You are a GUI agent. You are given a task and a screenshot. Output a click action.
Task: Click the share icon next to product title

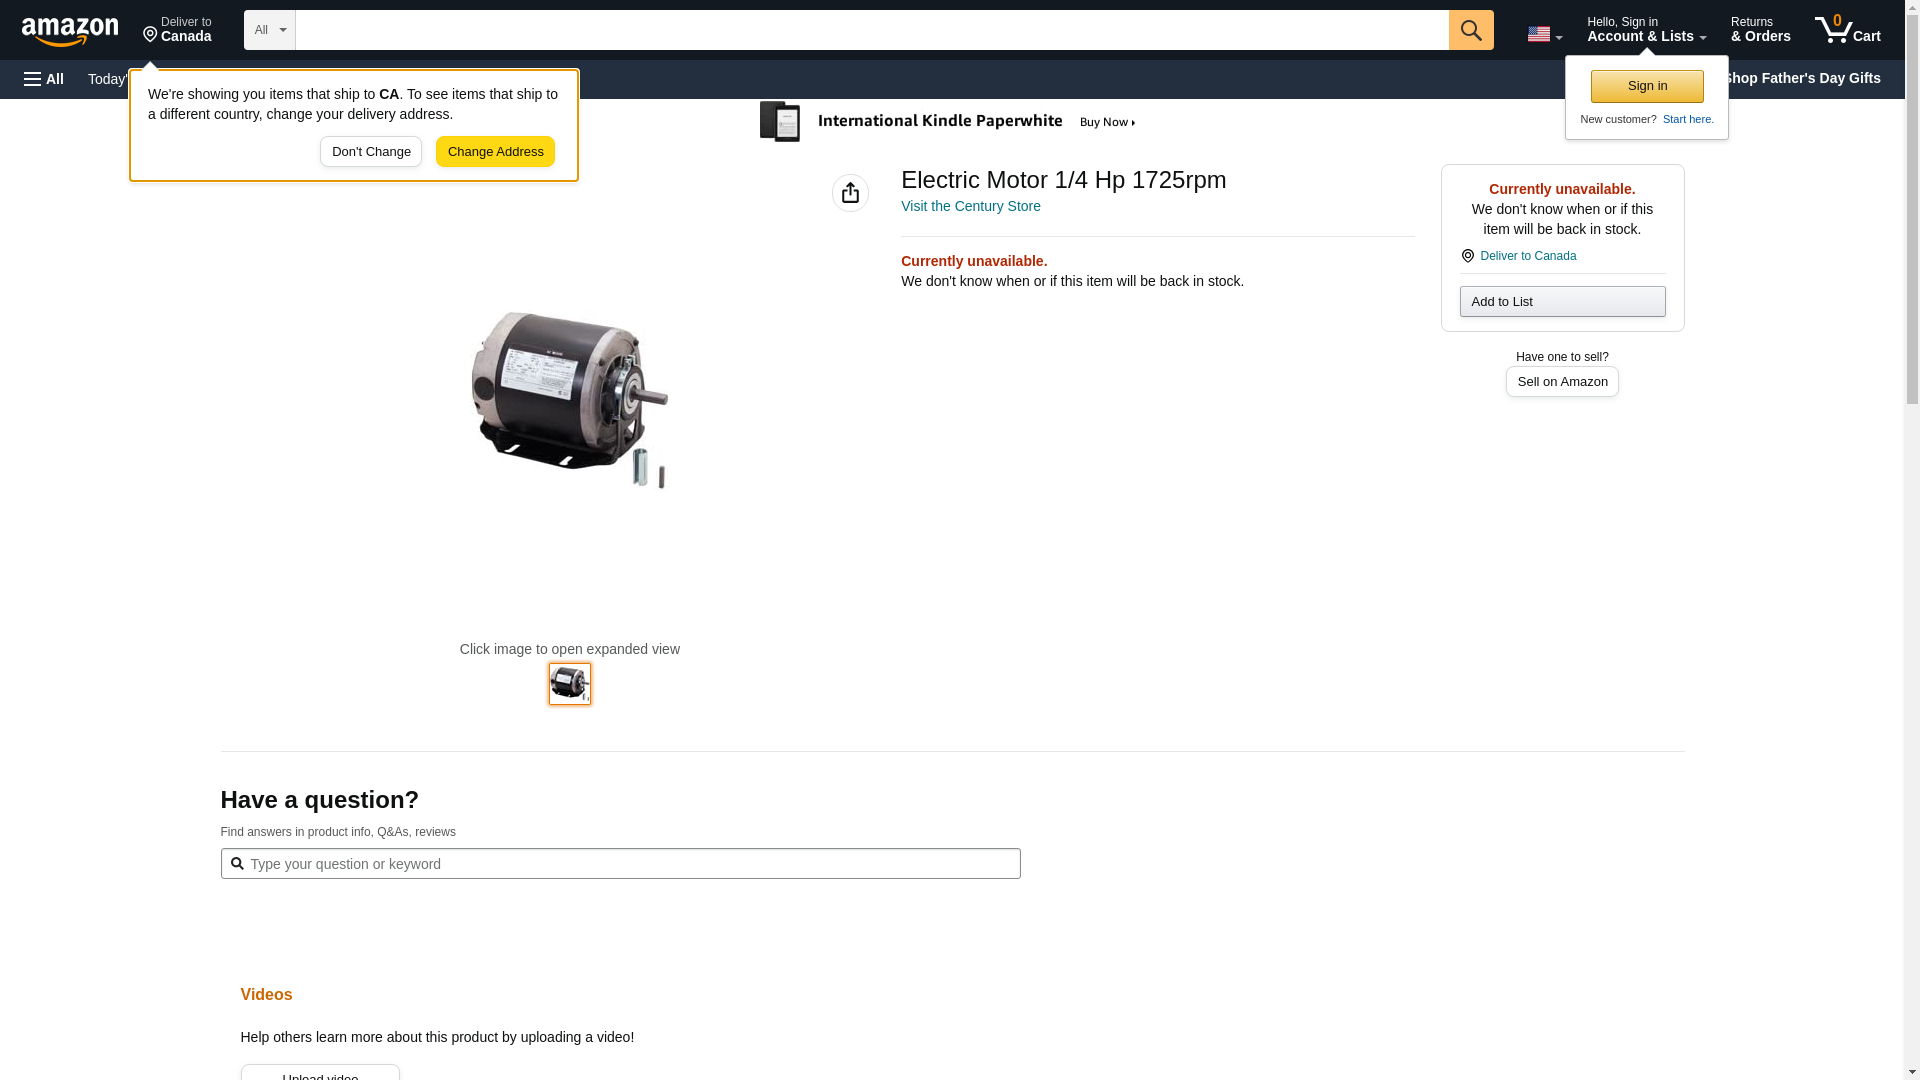pyautogui.click(x=850, y=193)
